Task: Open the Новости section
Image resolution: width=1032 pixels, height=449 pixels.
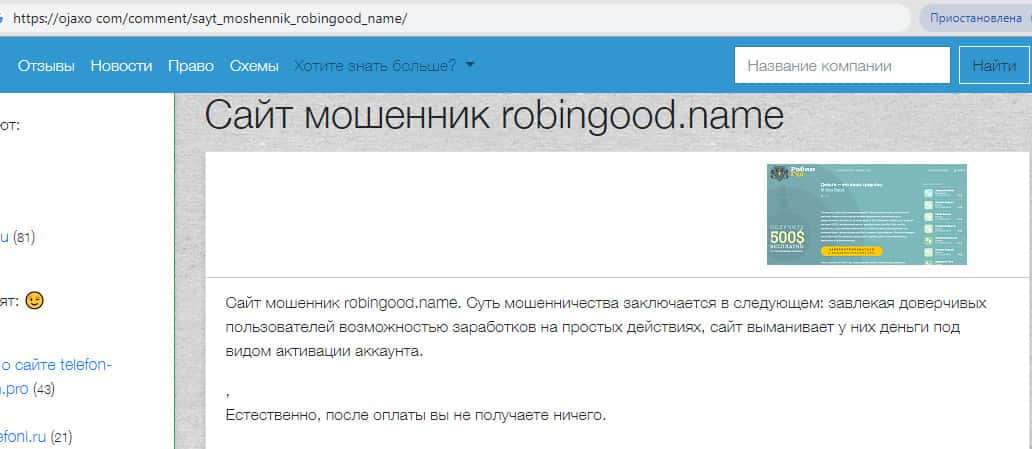Action: pos(121,66)
